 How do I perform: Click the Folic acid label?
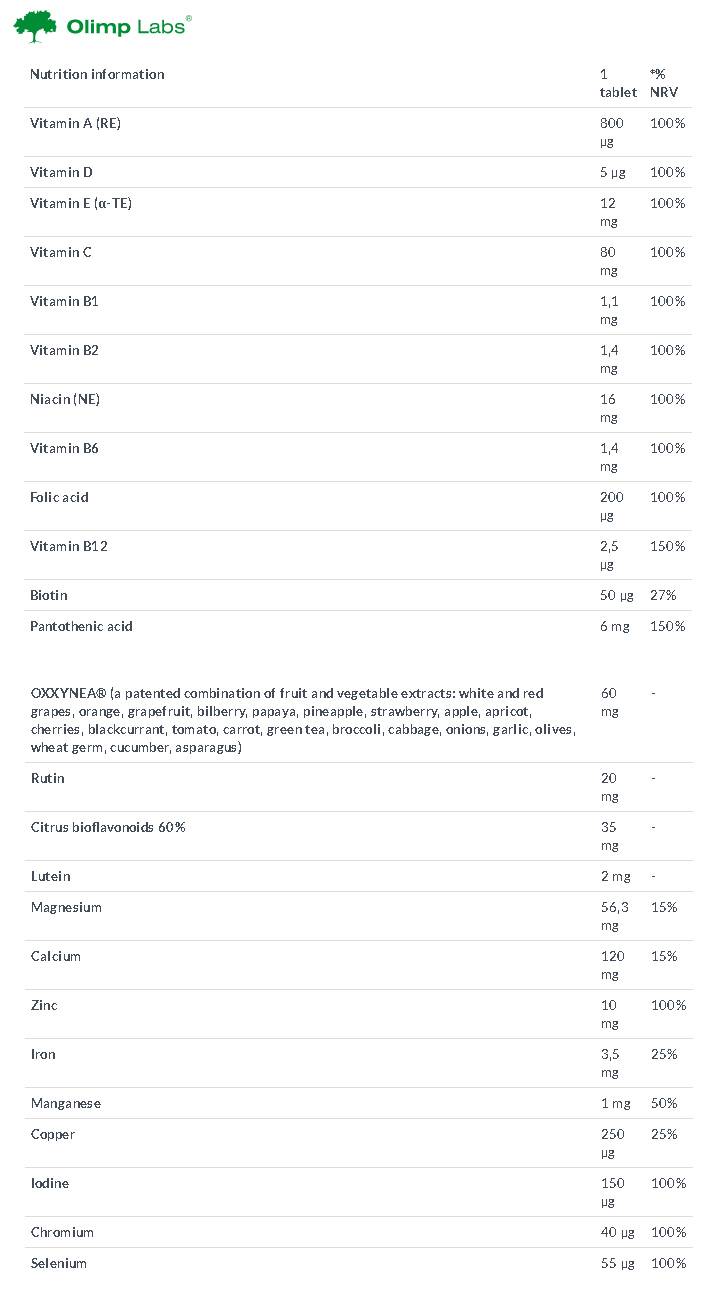point(59,497)
